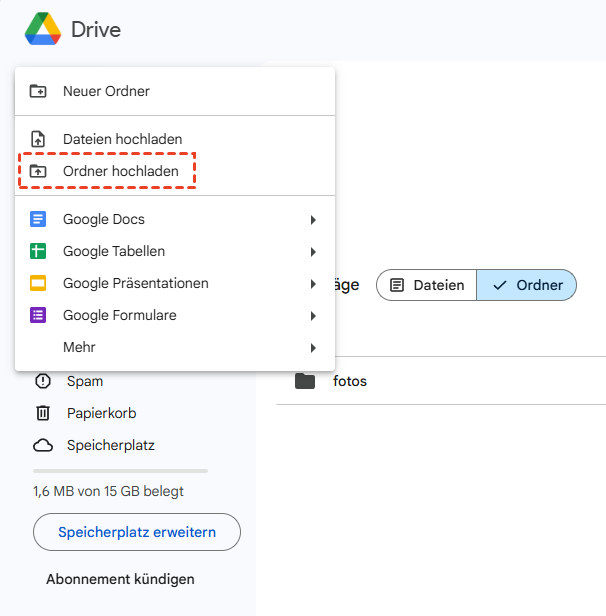Image resolution: width=606 pixels, height=616 pixels.
Task: Click the Google Tabellen green icon
Action: (x=38, y=251)
